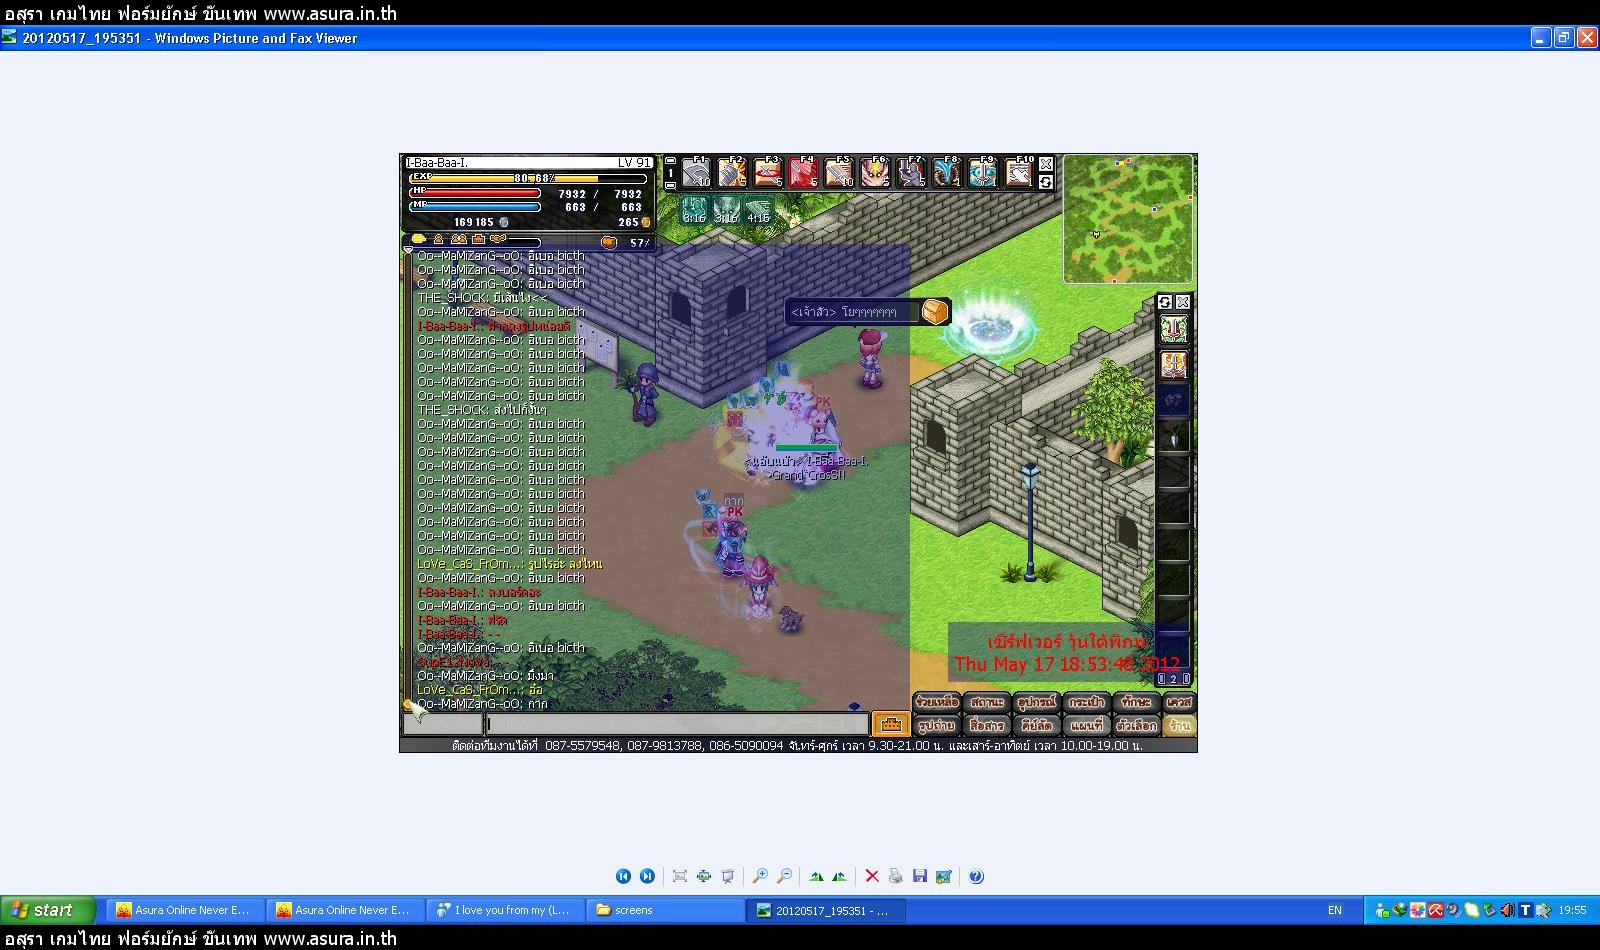Open viewer Help
This screenshot has height=950, width=1600.
[x=976, y=876]
